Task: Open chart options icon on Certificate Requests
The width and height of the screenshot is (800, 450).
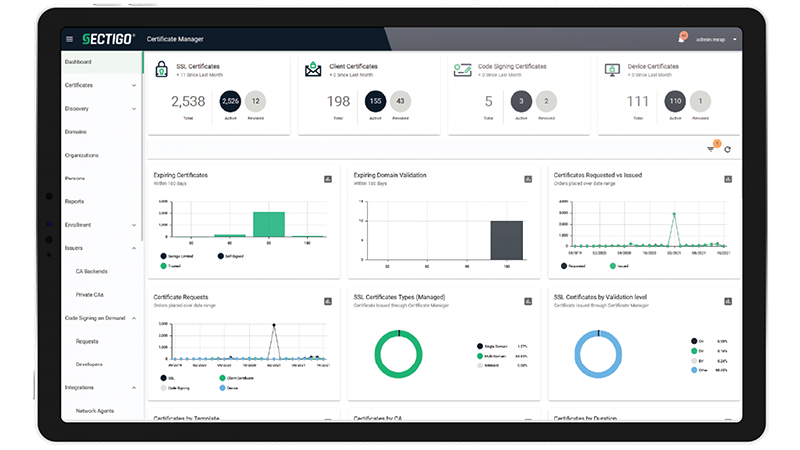Action: [328, 301]
